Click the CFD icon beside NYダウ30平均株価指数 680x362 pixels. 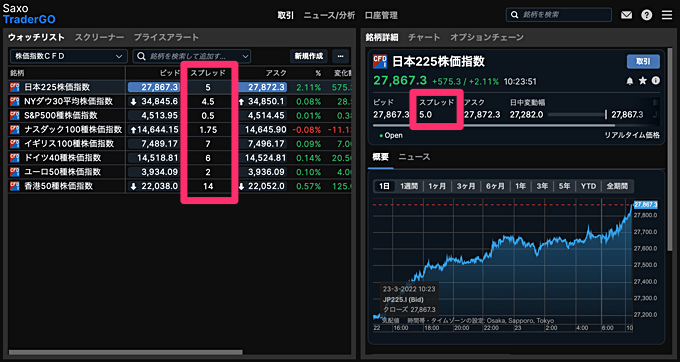14,101
